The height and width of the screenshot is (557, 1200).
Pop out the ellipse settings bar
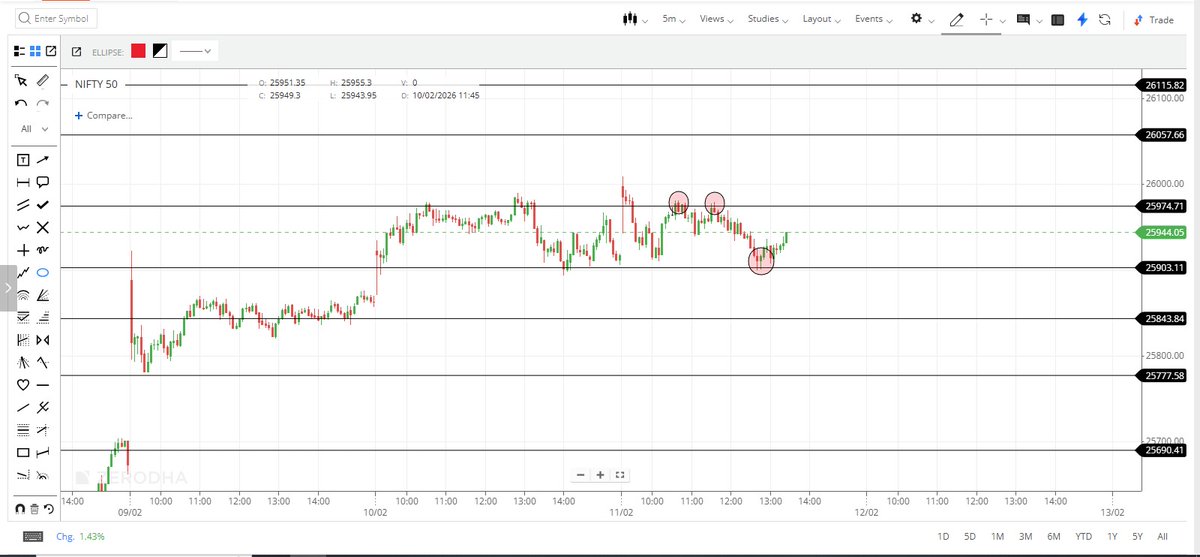pyautogui.click(x=78, y=51)
